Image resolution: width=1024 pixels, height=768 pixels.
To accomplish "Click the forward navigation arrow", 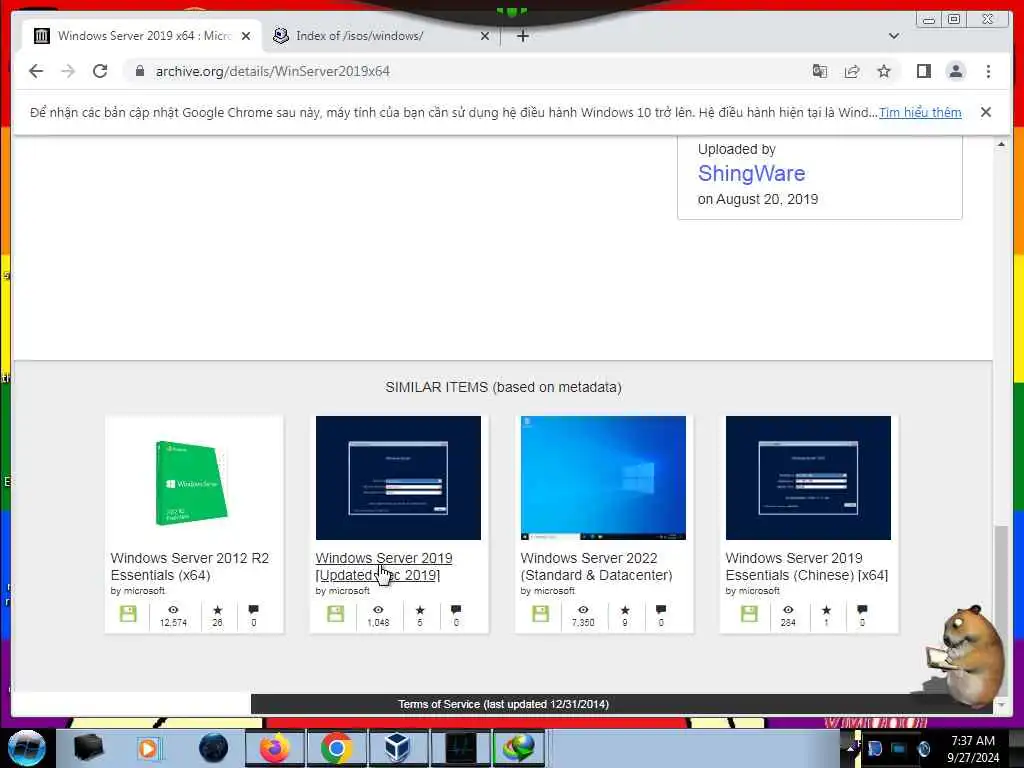I will point(68,71).
